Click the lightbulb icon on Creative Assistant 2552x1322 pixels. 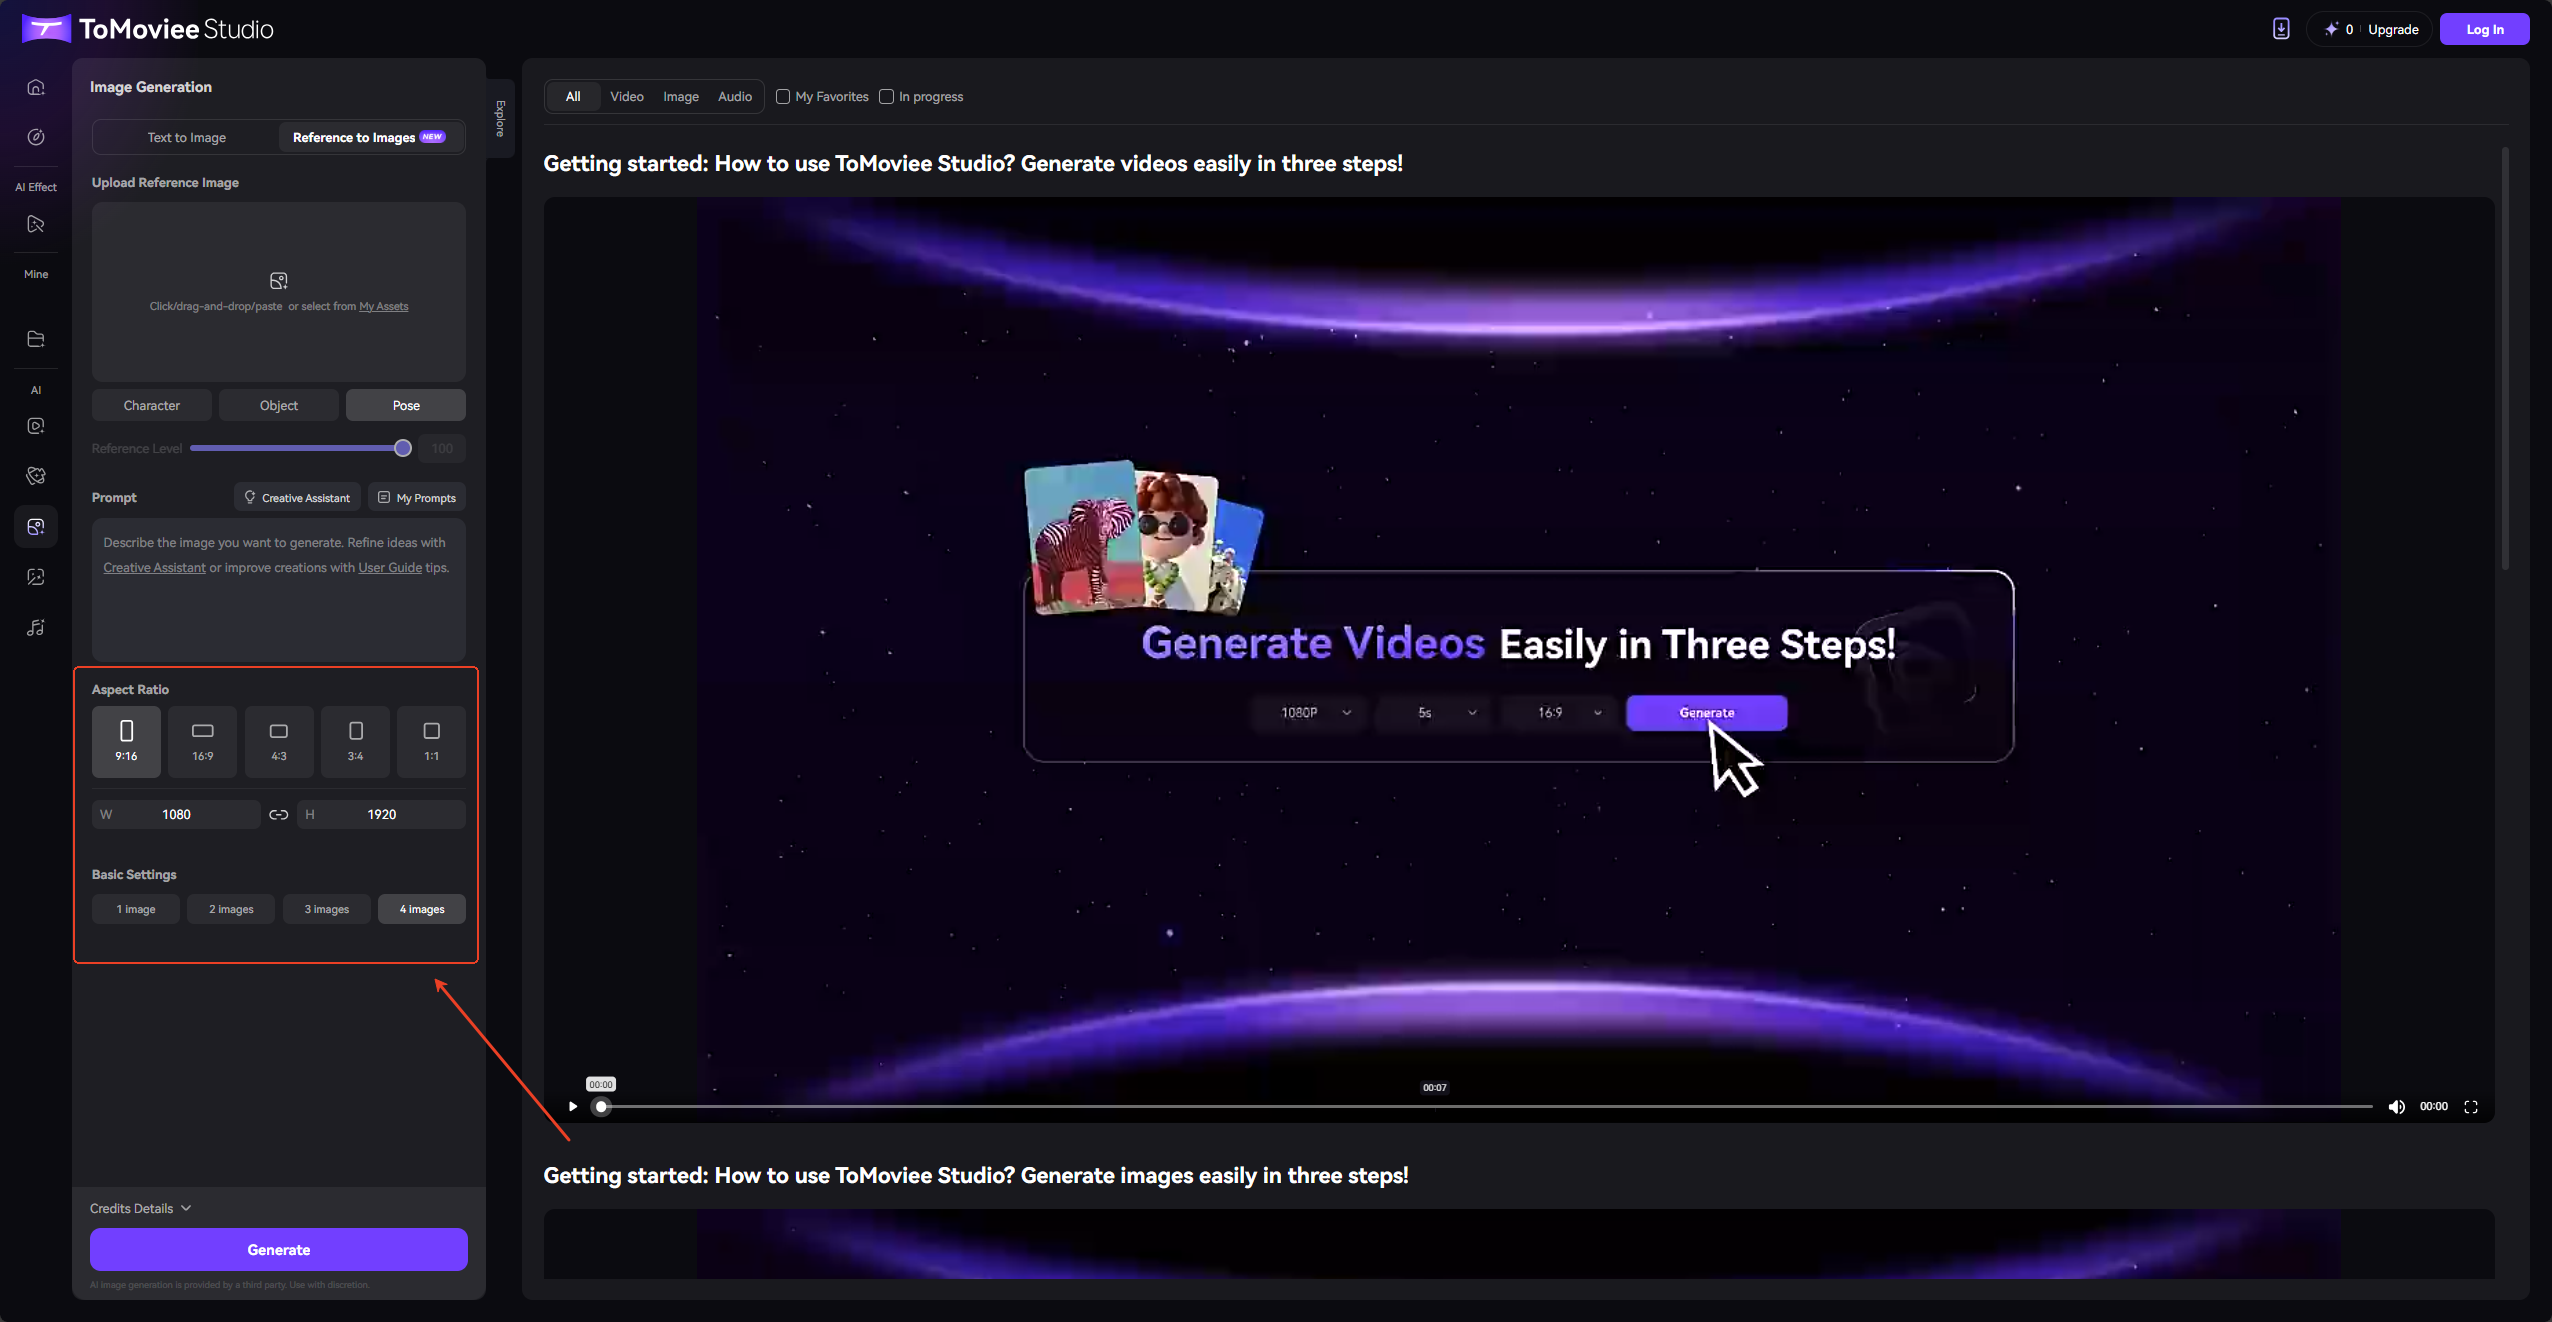pyautogui.click(x=250, y=497)
